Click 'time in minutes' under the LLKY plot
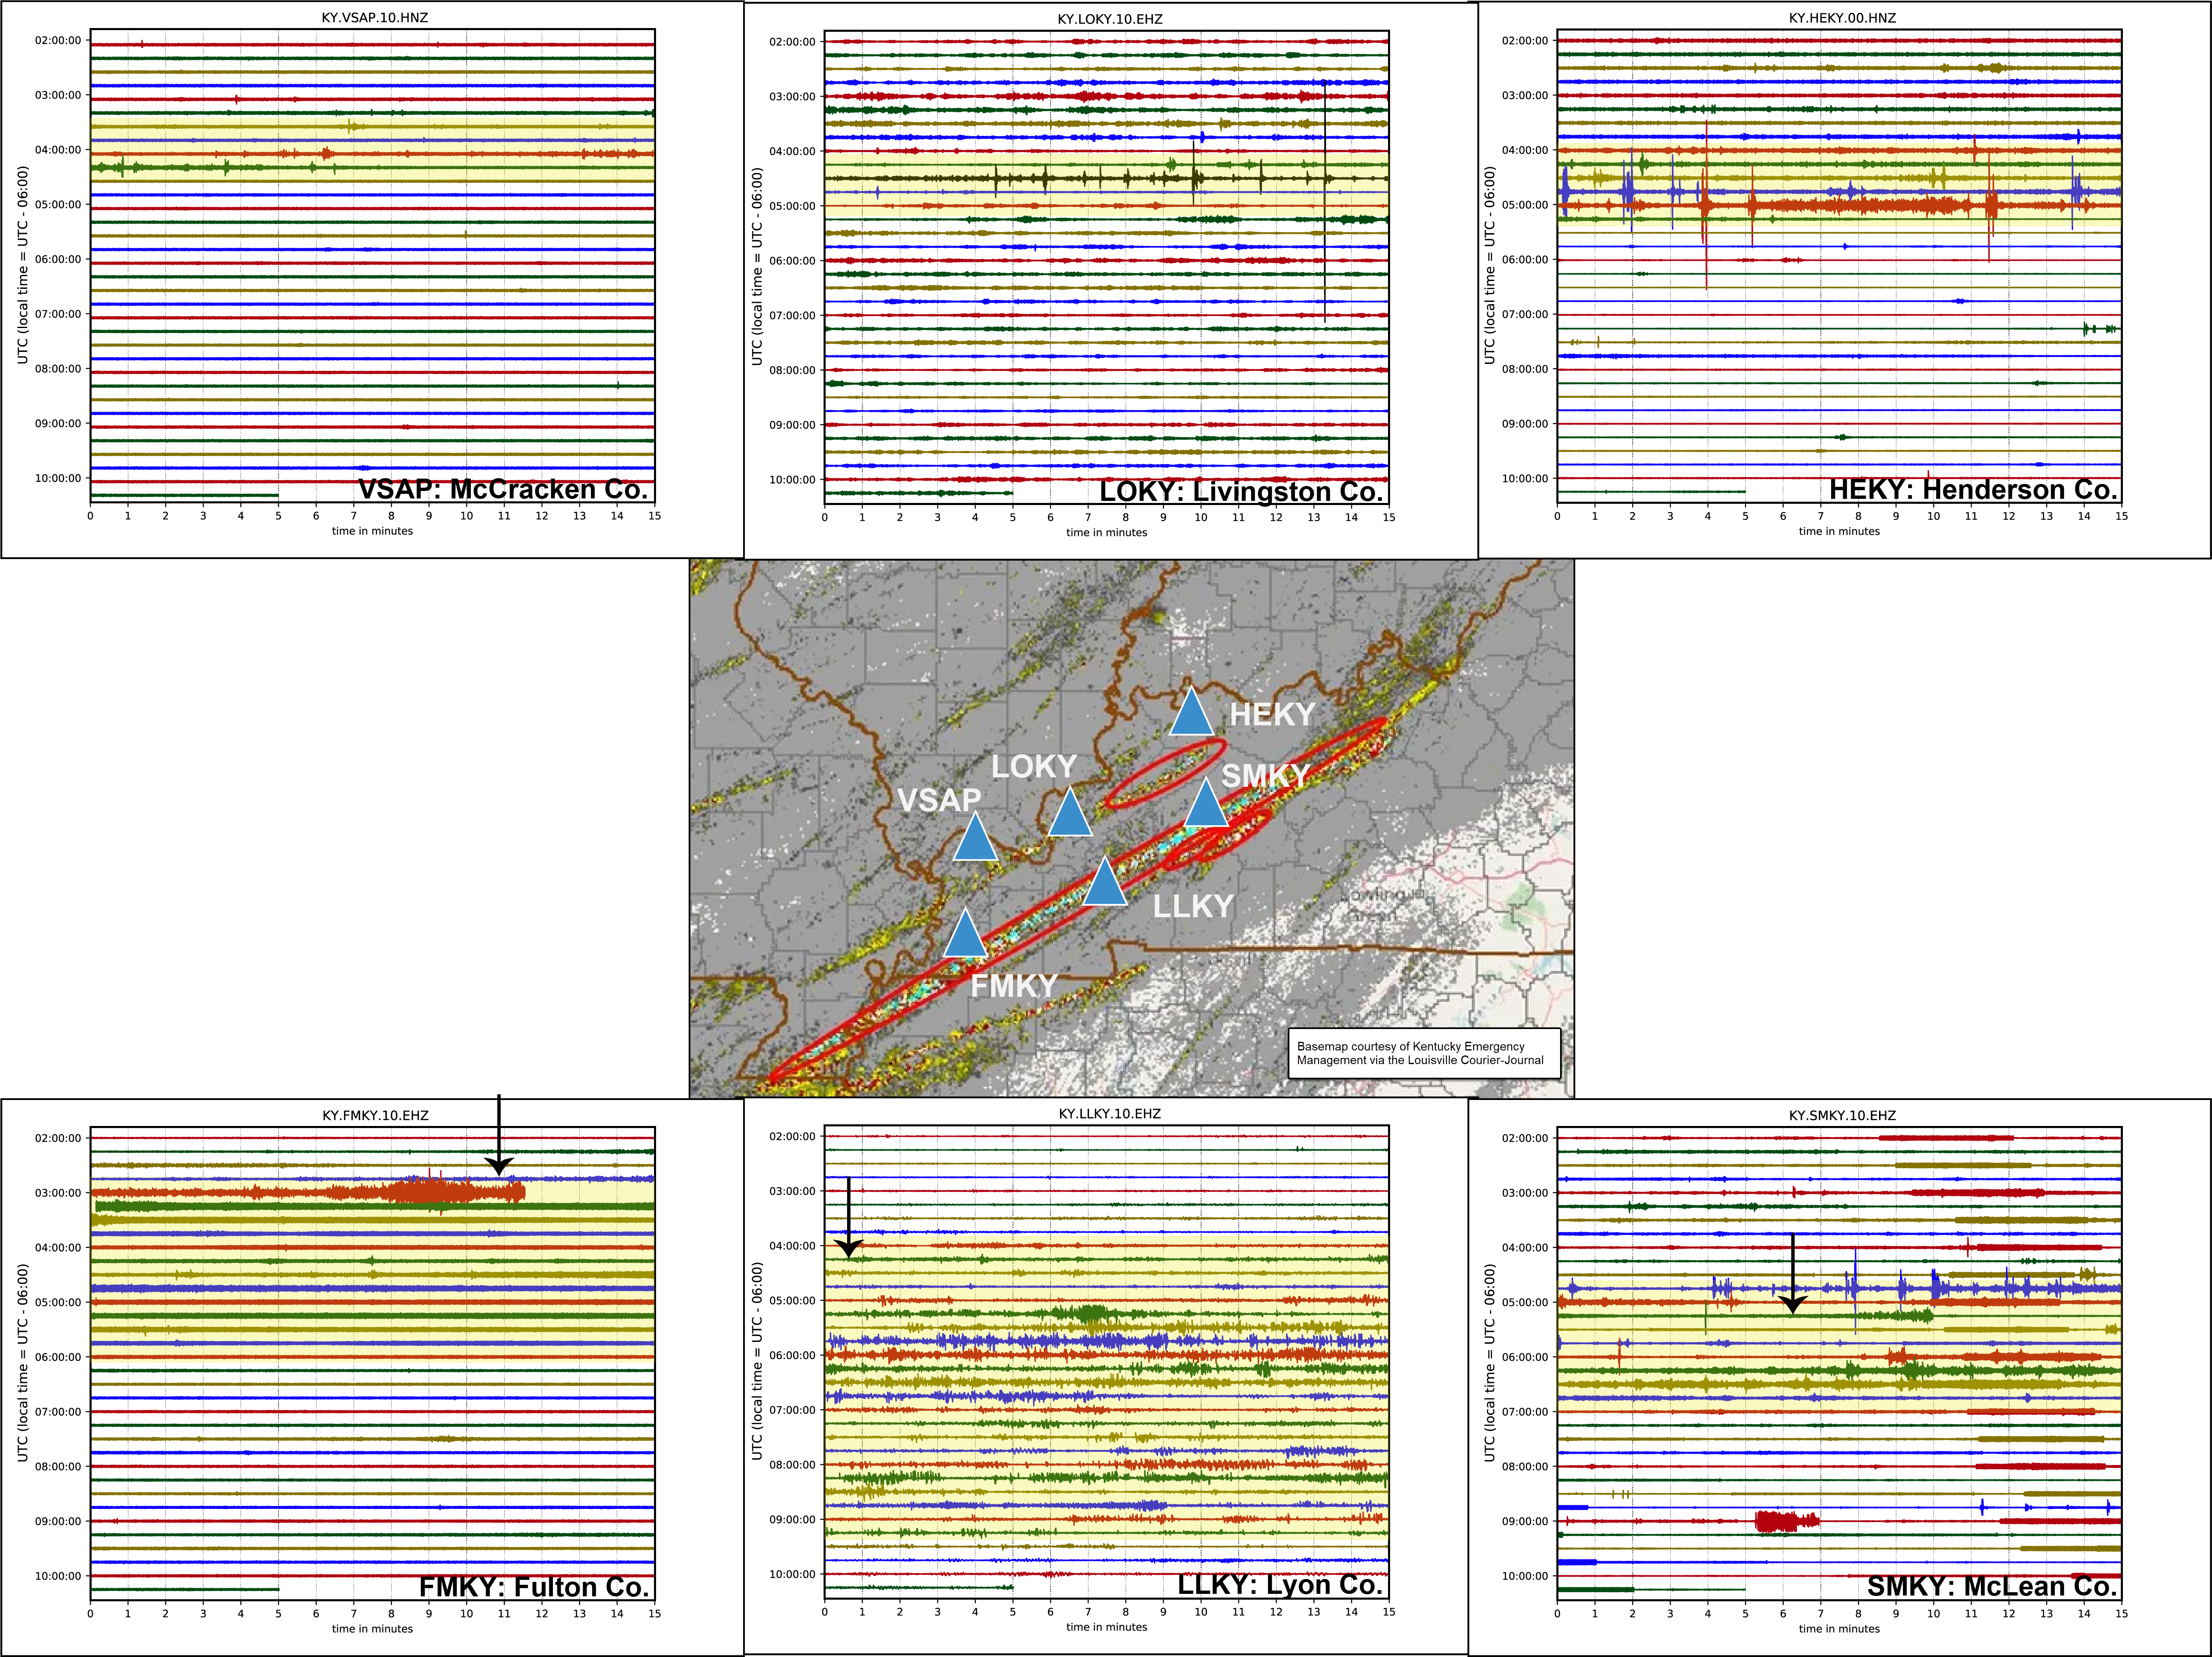 pyautogui.click(x=1106, y=1627)
